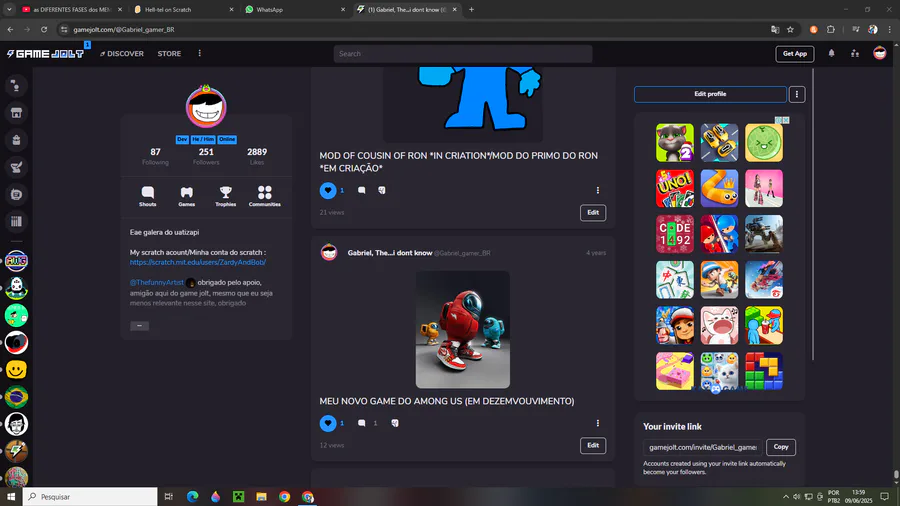Open the profile Trophies section
This screenshot has height=506, width=900.
[x=226, y=196]
